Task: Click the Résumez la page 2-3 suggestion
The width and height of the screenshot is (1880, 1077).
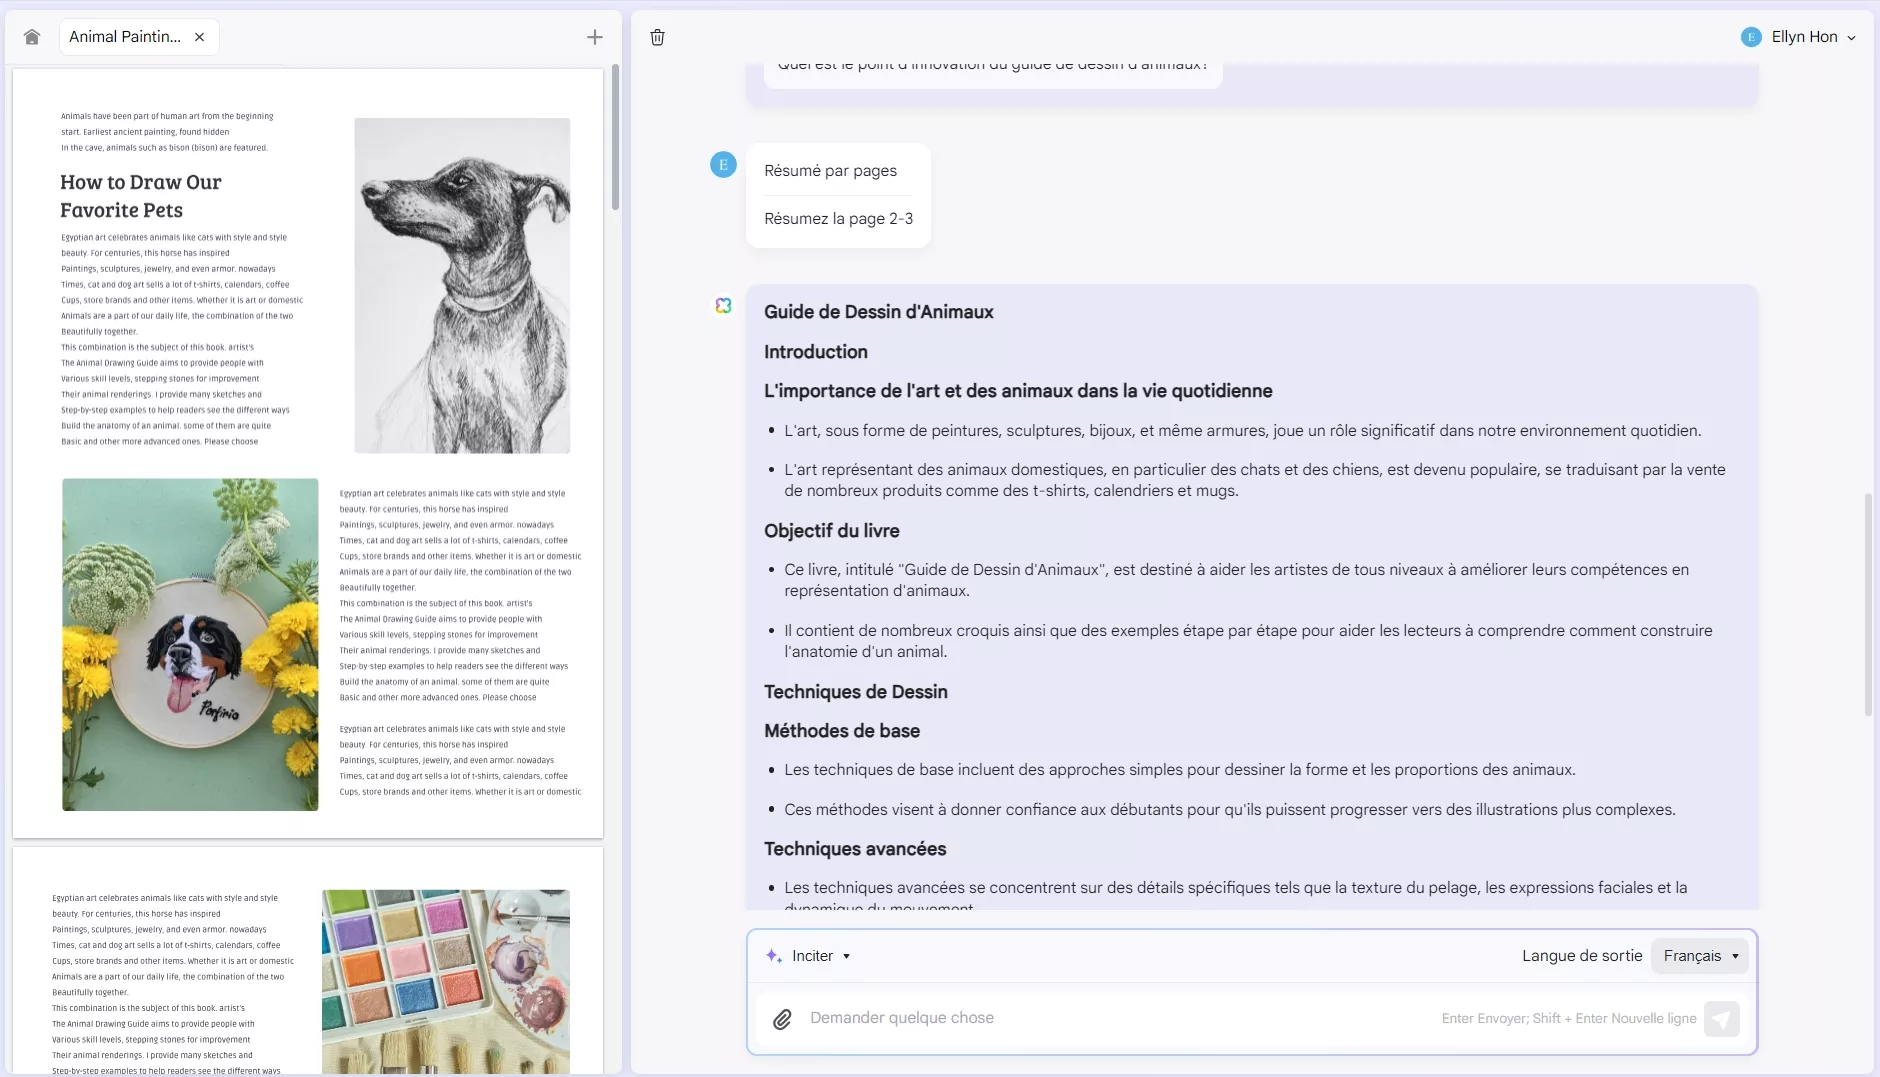Action: tap(838, 218)
